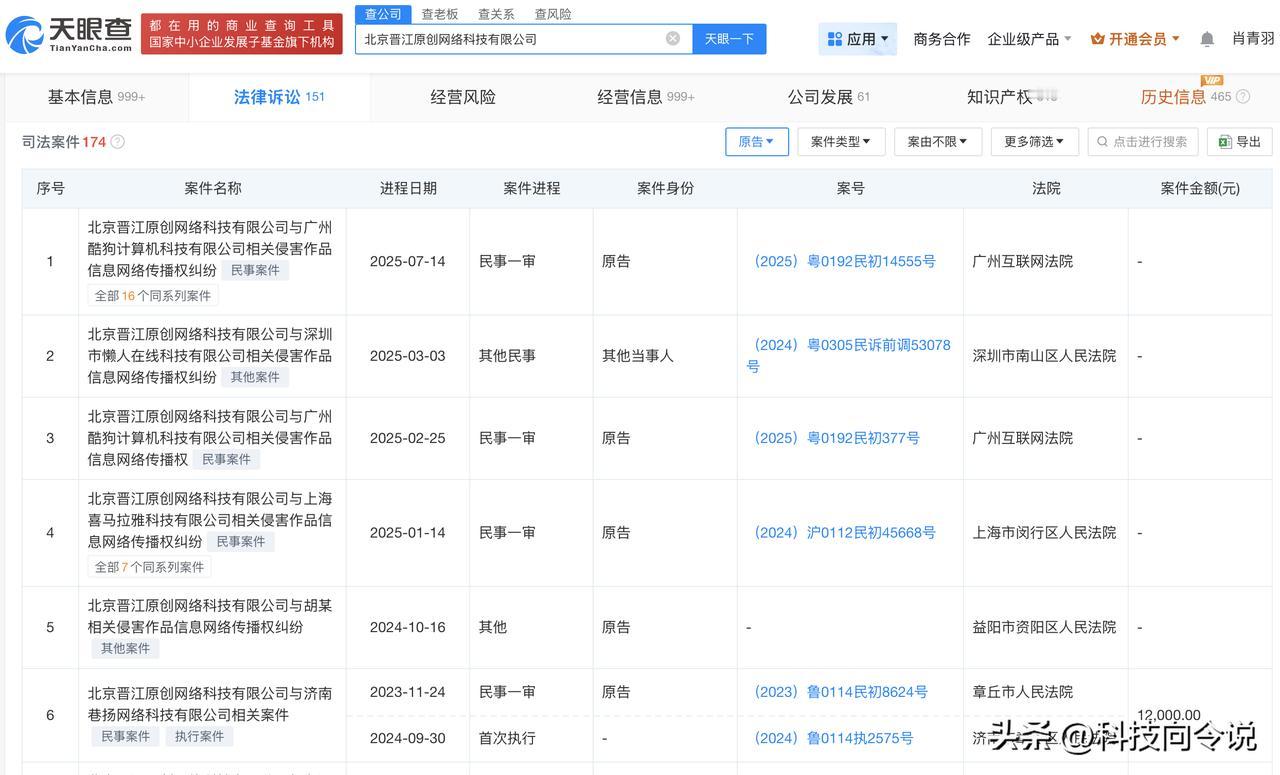Viewport: 1280px width, 775px height.
Task: Click date 2025-03-03 in row 2
Action: click(408, 356)
